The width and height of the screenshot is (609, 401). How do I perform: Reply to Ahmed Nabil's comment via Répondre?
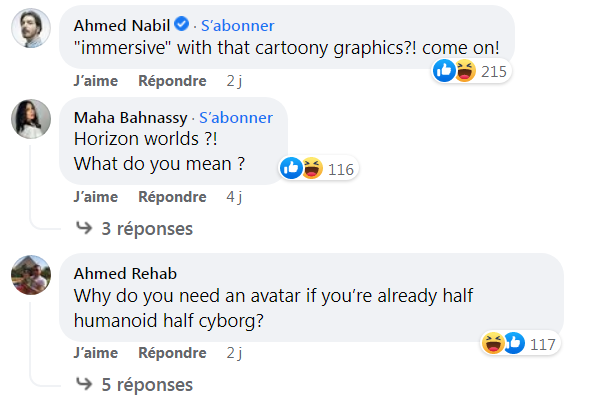click(172, 81)
